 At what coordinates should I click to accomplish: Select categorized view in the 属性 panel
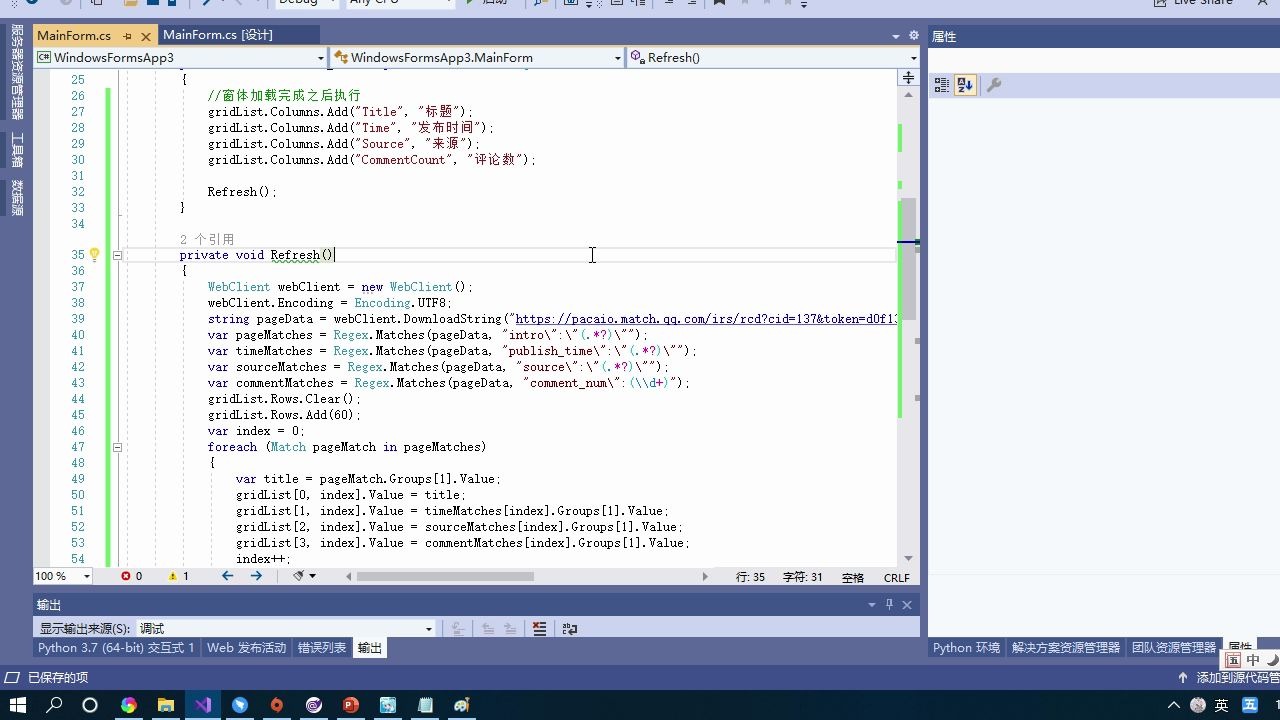(941, 85)
